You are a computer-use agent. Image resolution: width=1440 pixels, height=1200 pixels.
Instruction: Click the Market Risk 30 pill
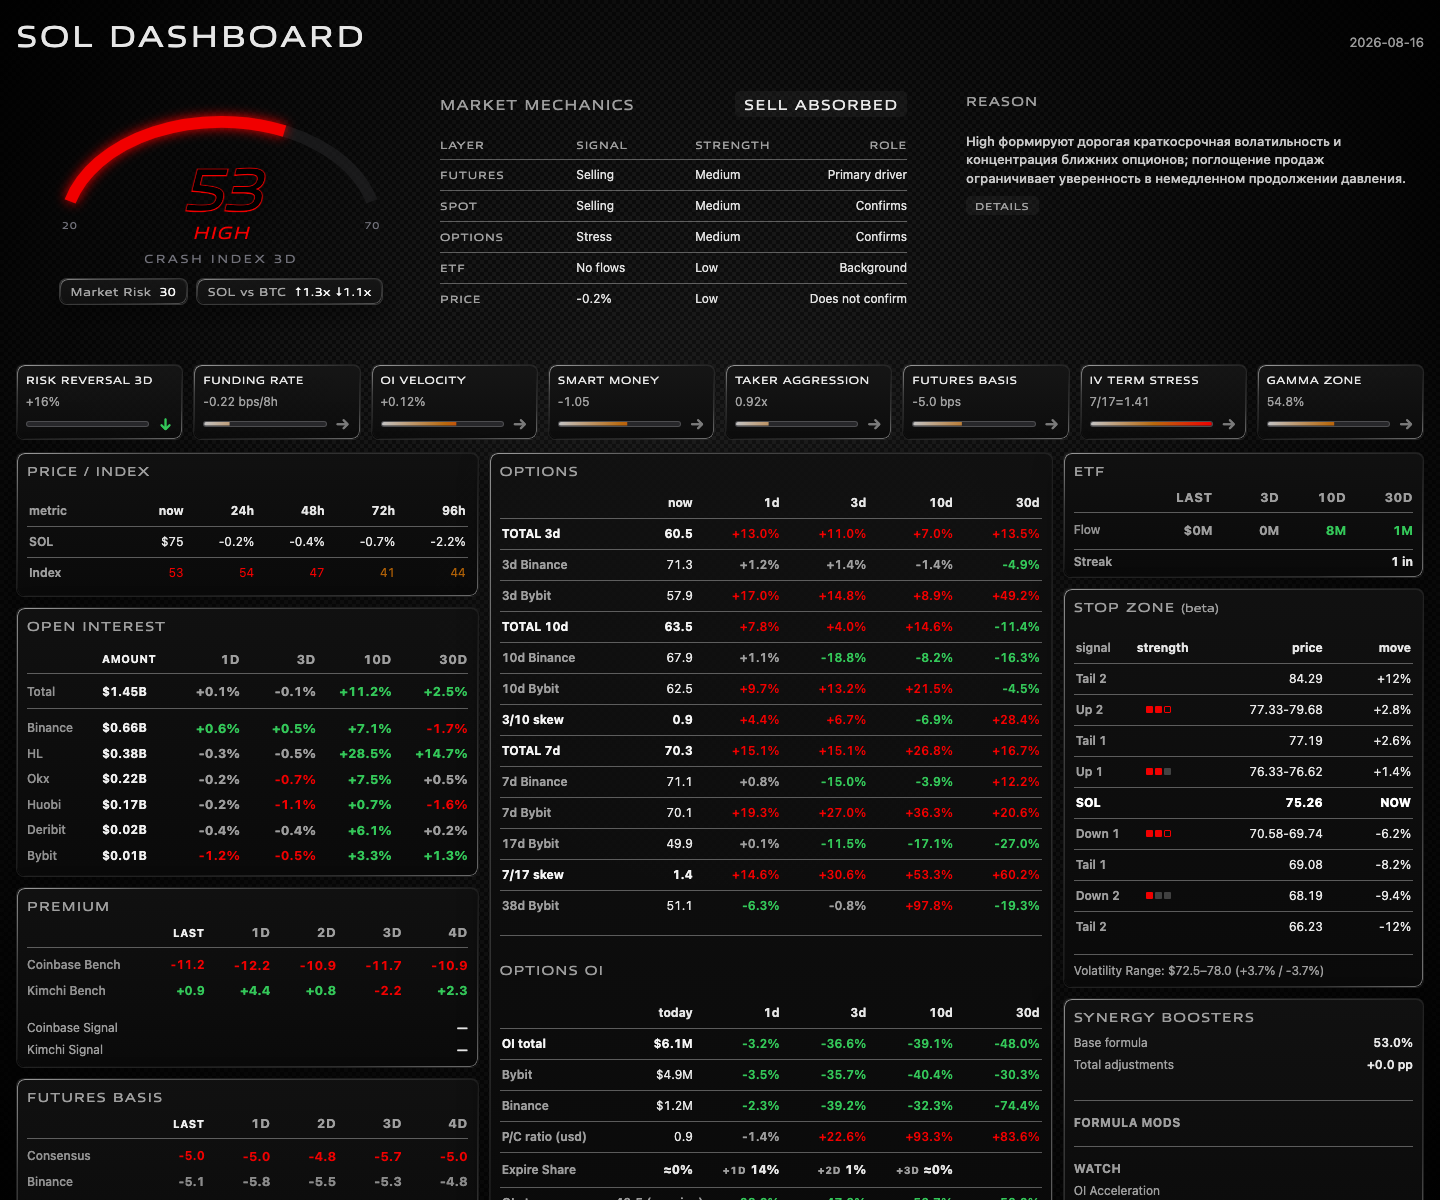[x=123, y=292]
